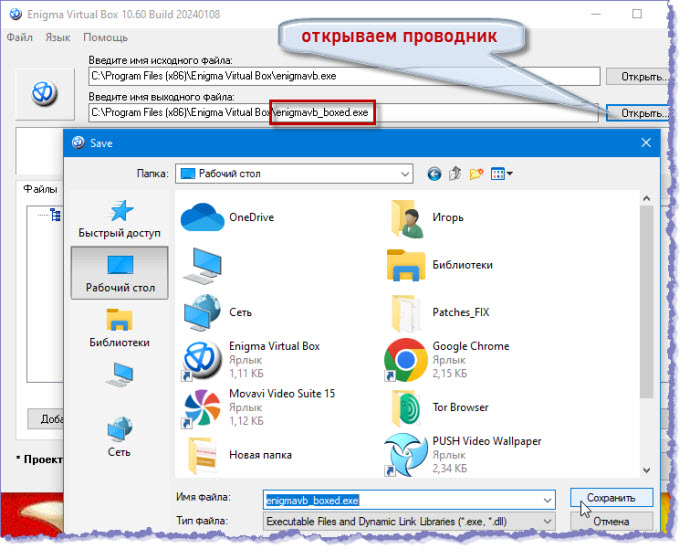Open the Язык menu
Viewport: 690px width, 554px height.
pyautogui.click(x=58, y=37)
